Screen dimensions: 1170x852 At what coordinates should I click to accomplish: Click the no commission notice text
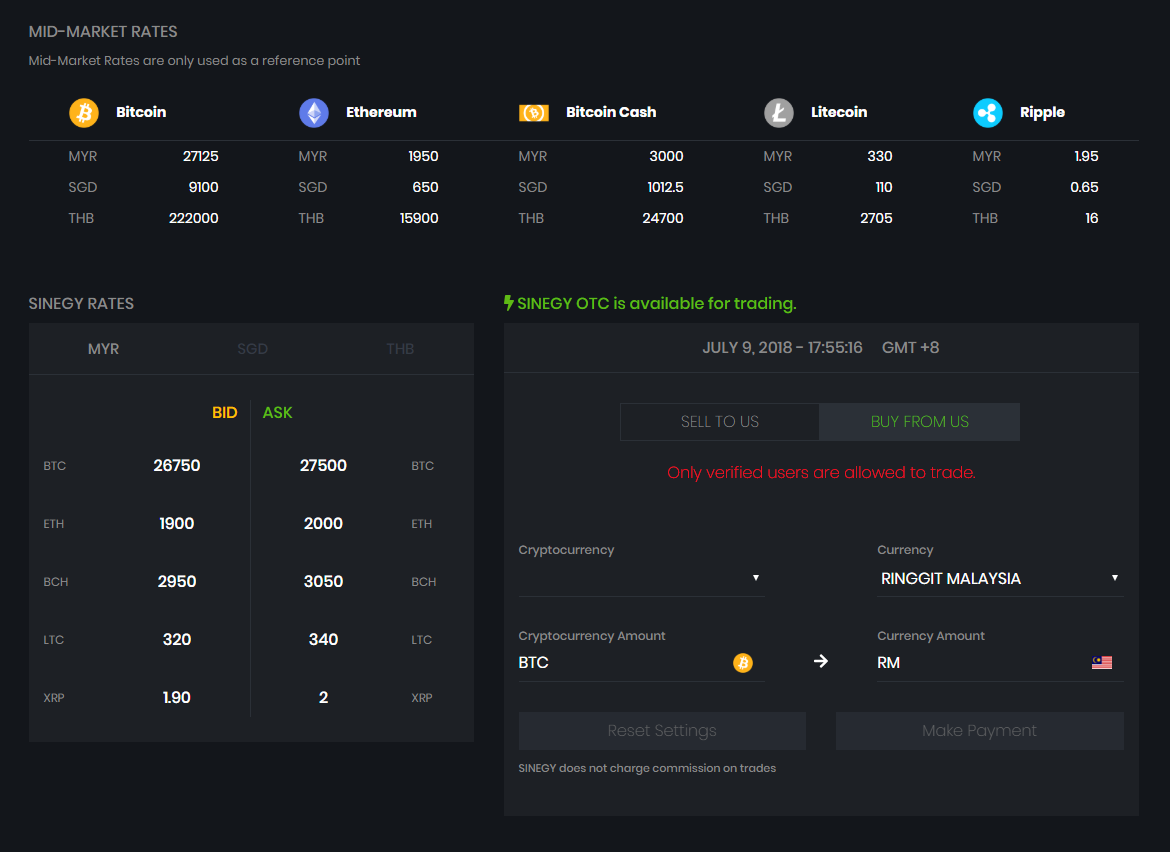coord(647,768)
